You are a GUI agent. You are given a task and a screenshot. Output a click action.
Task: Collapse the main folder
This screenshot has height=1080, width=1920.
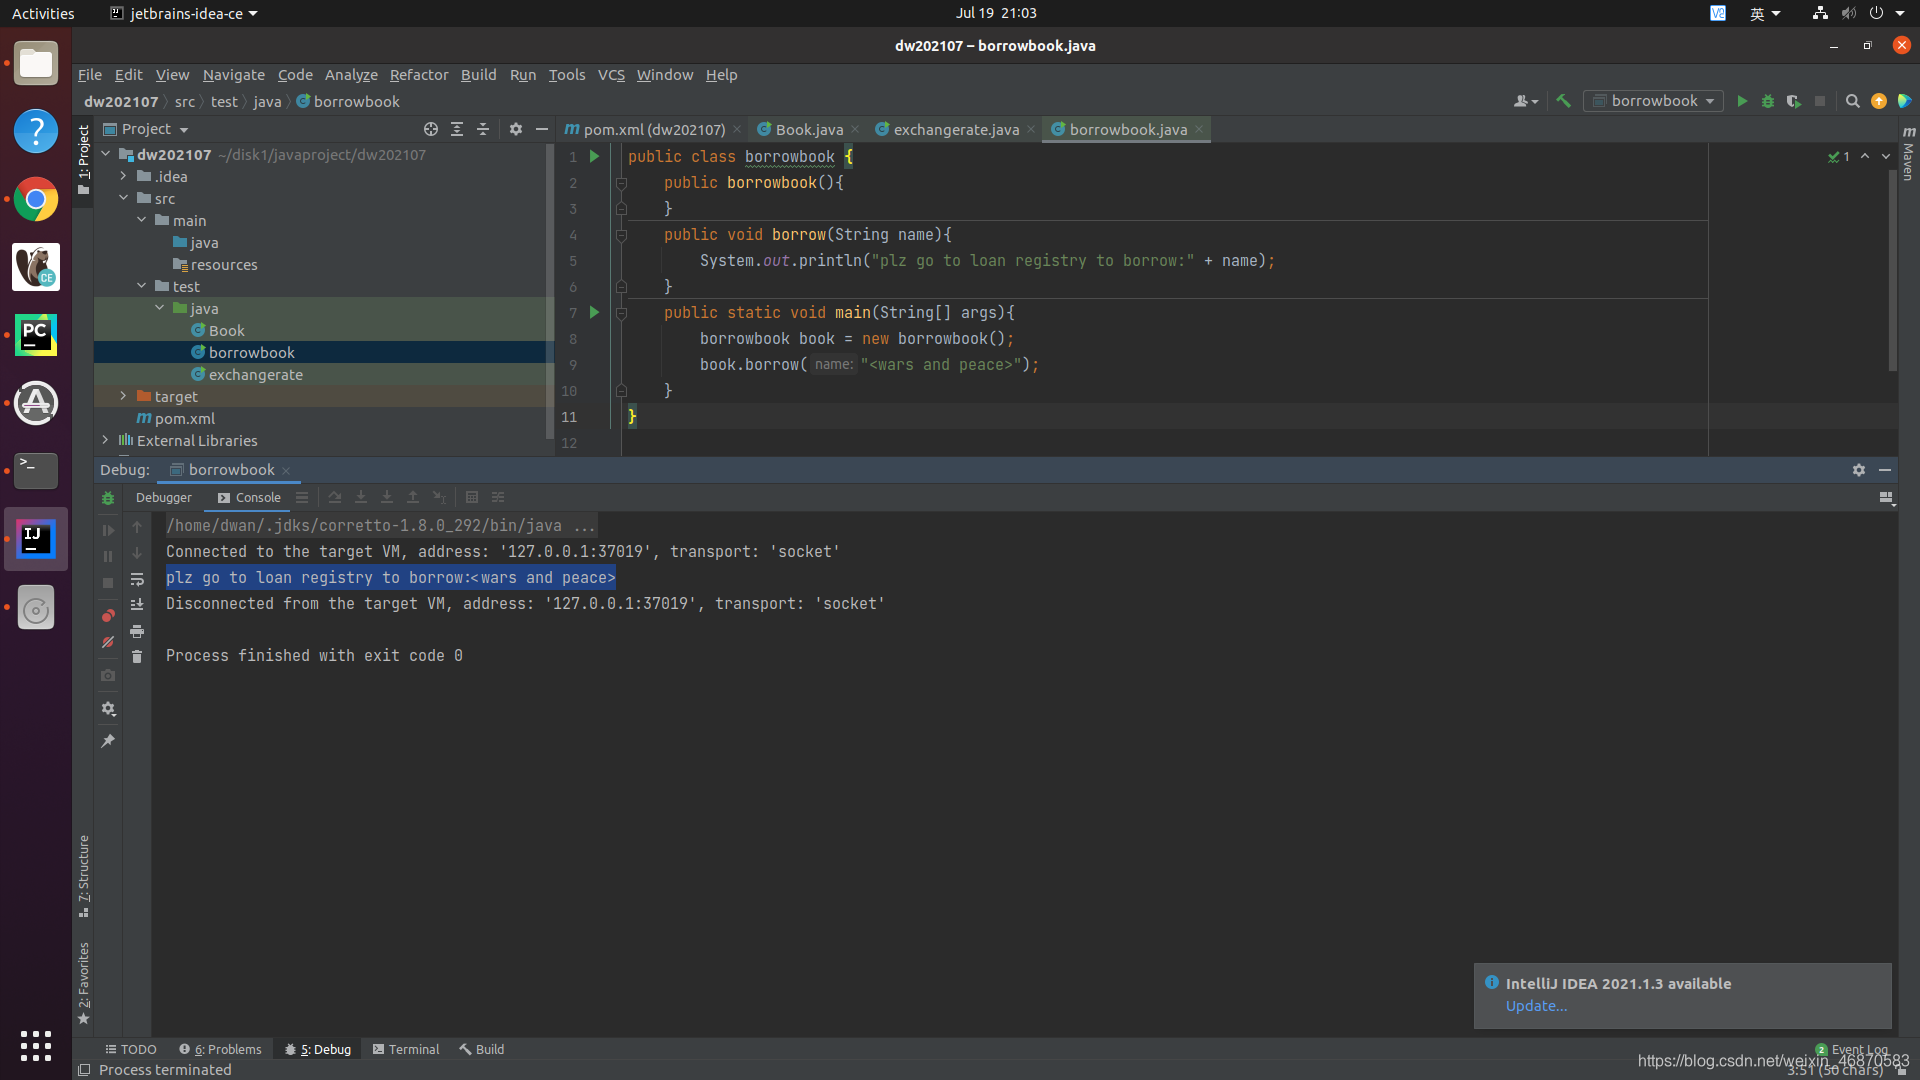click(x=141, y=221)
